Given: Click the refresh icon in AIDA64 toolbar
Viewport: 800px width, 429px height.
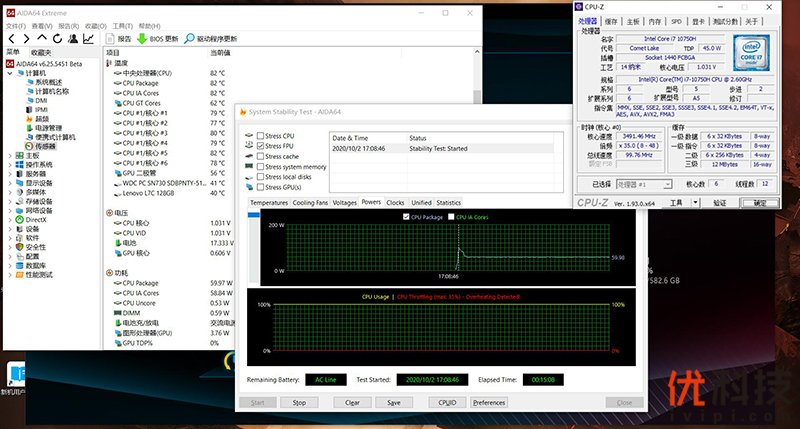Looking at the screenshot, I should (x=59, y=39).
